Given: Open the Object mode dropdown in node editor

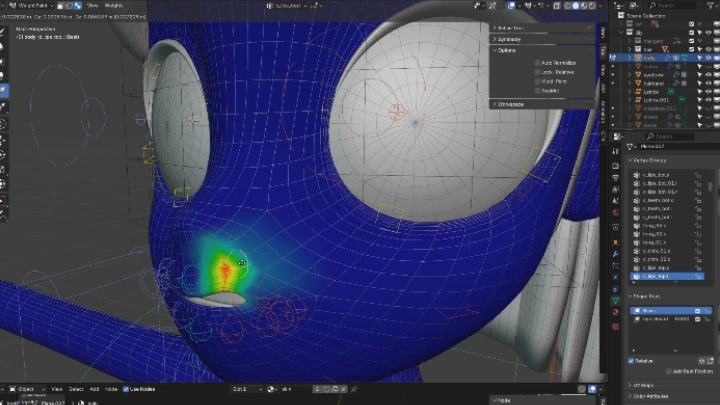Looking at the screenshot, I should coord(28,389).
